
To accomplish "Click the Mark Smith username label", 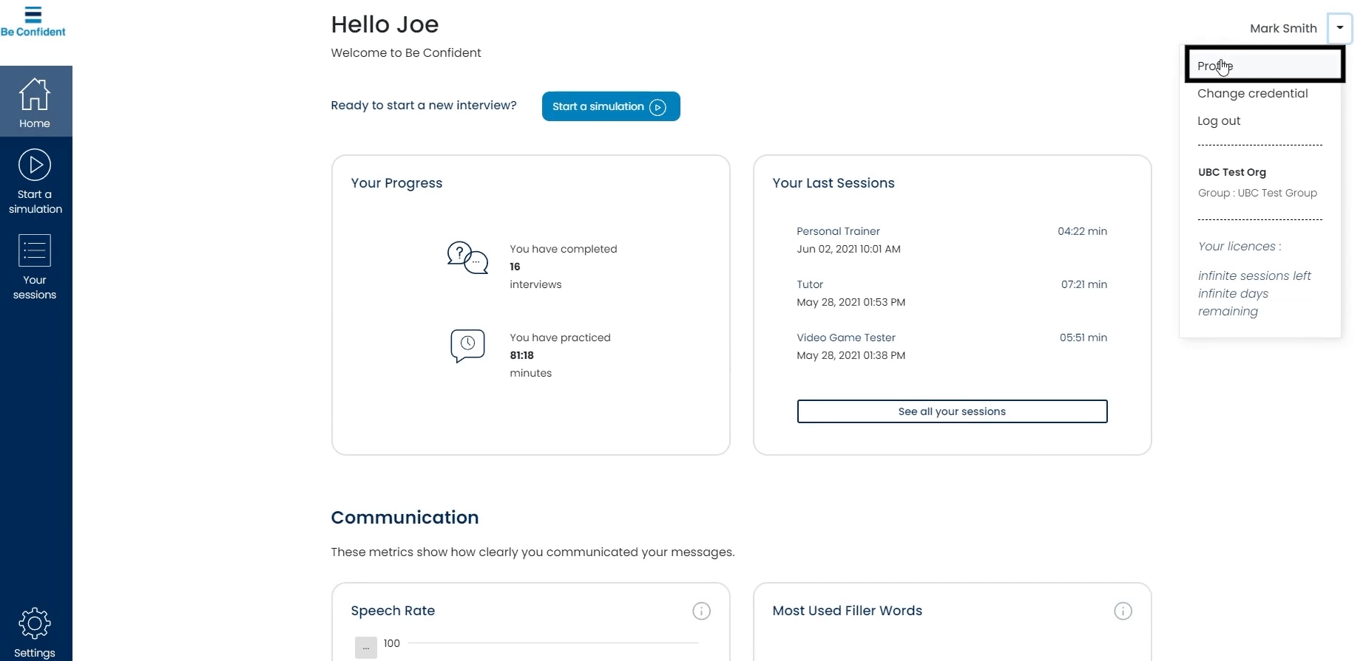I will tap(1283, 29).
